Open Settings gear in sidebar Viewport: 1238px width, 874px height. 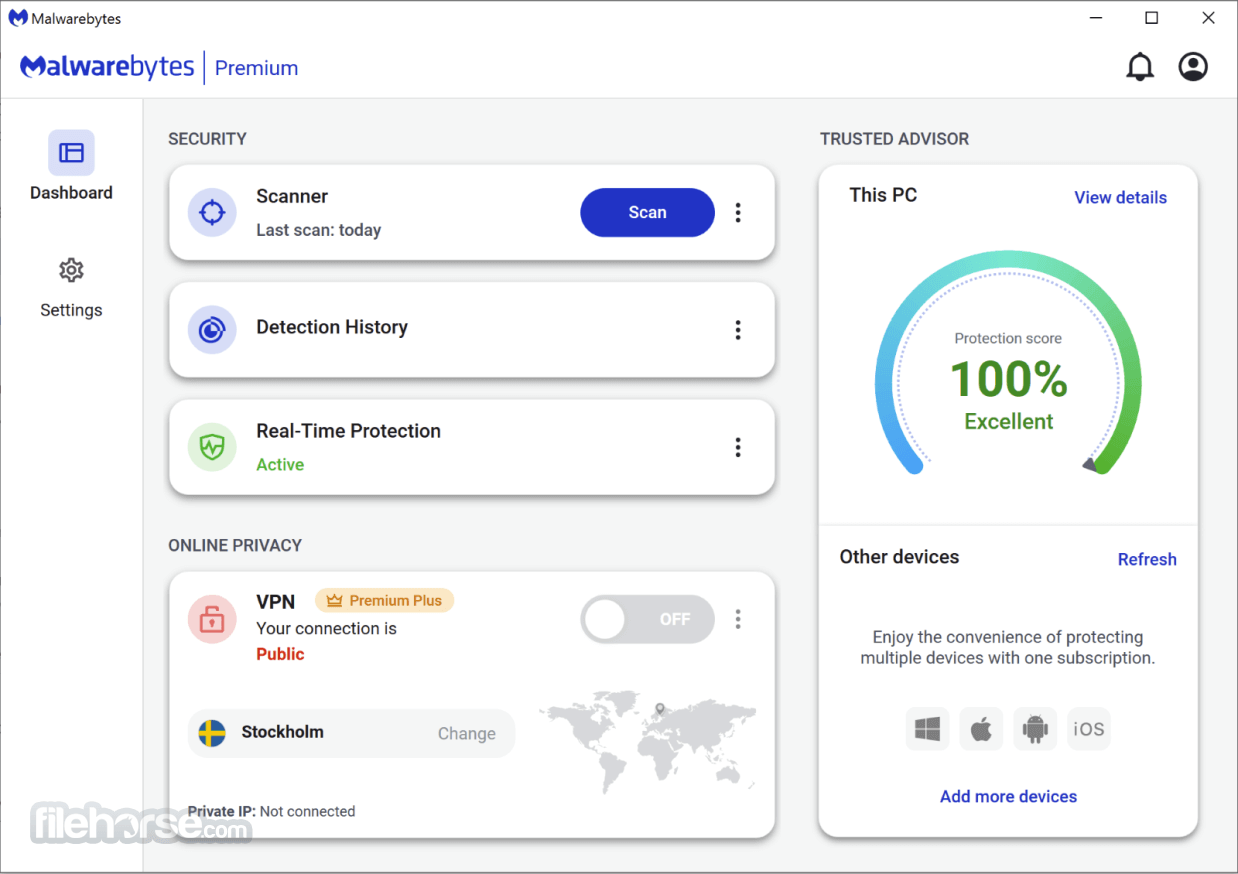click(71, 270)
